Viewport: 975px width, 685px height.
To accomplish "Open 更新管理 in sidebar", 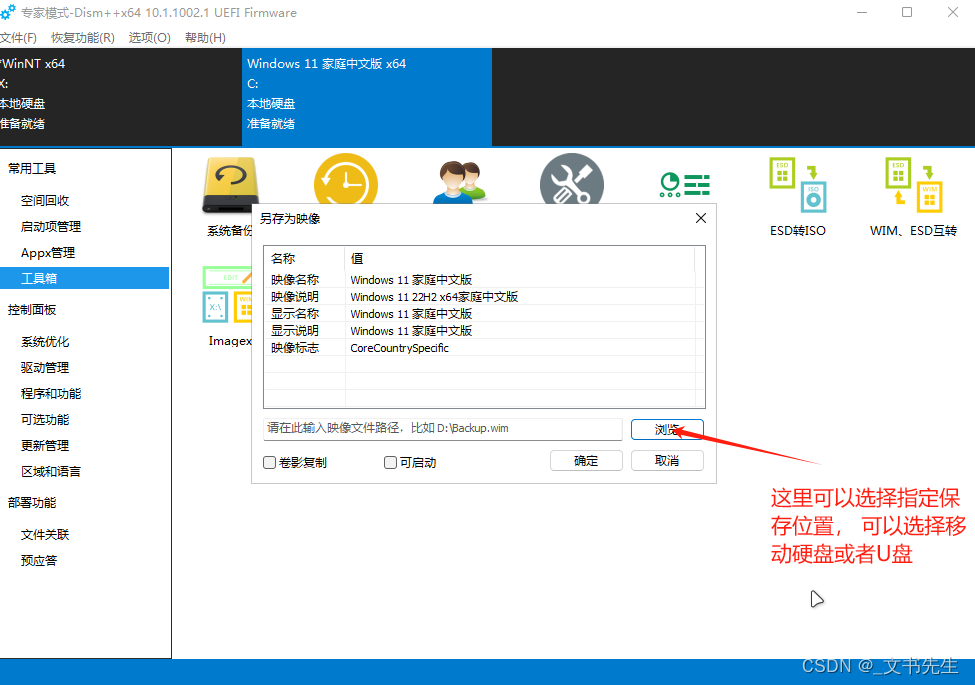I will pos(45,446).
